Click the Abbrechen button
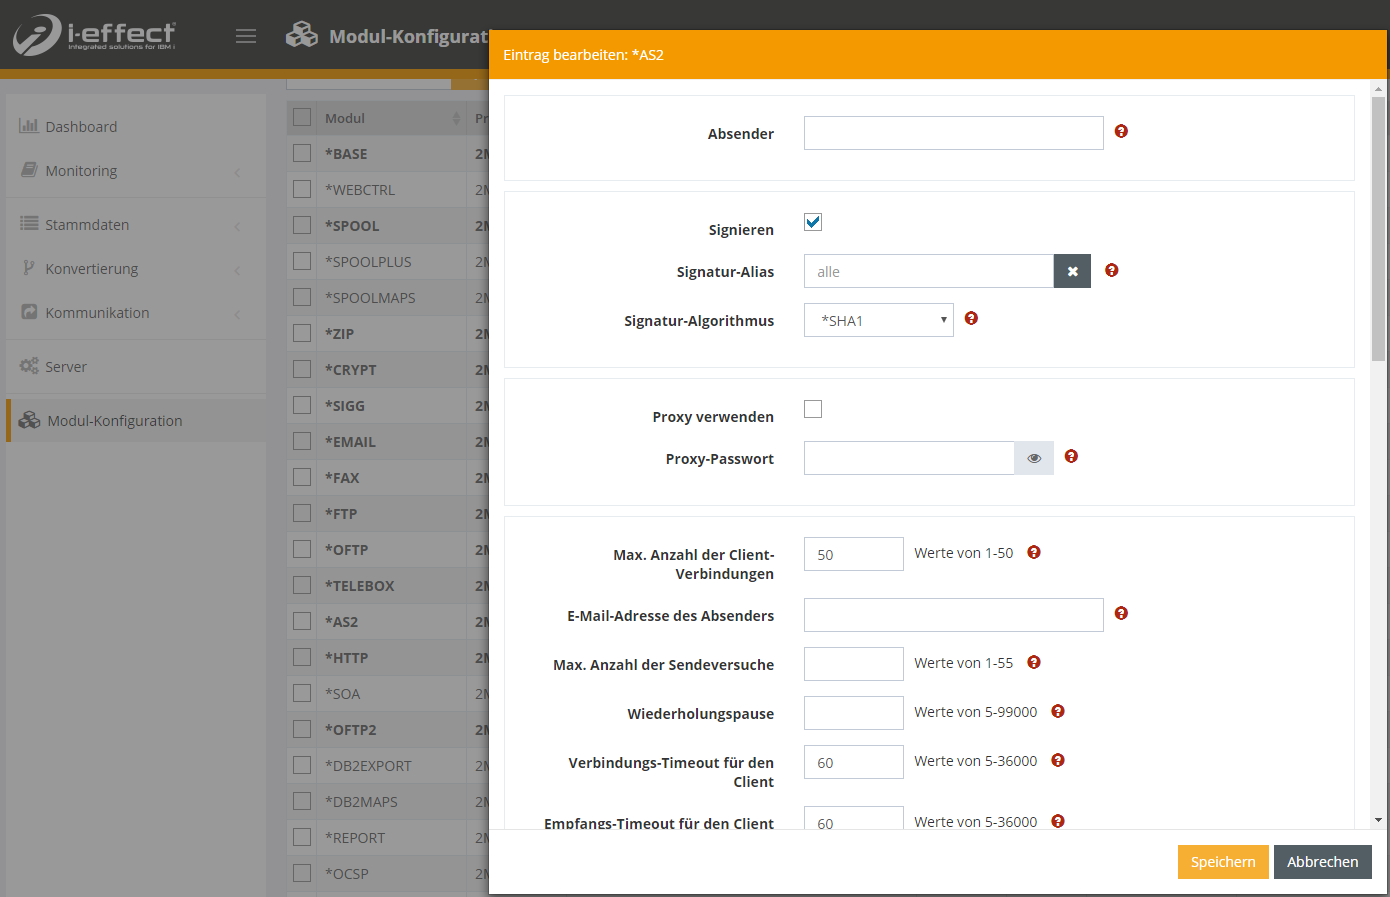Viewport: 1390px width, 897px height. pyautogui.click(x=1322, y=862)
